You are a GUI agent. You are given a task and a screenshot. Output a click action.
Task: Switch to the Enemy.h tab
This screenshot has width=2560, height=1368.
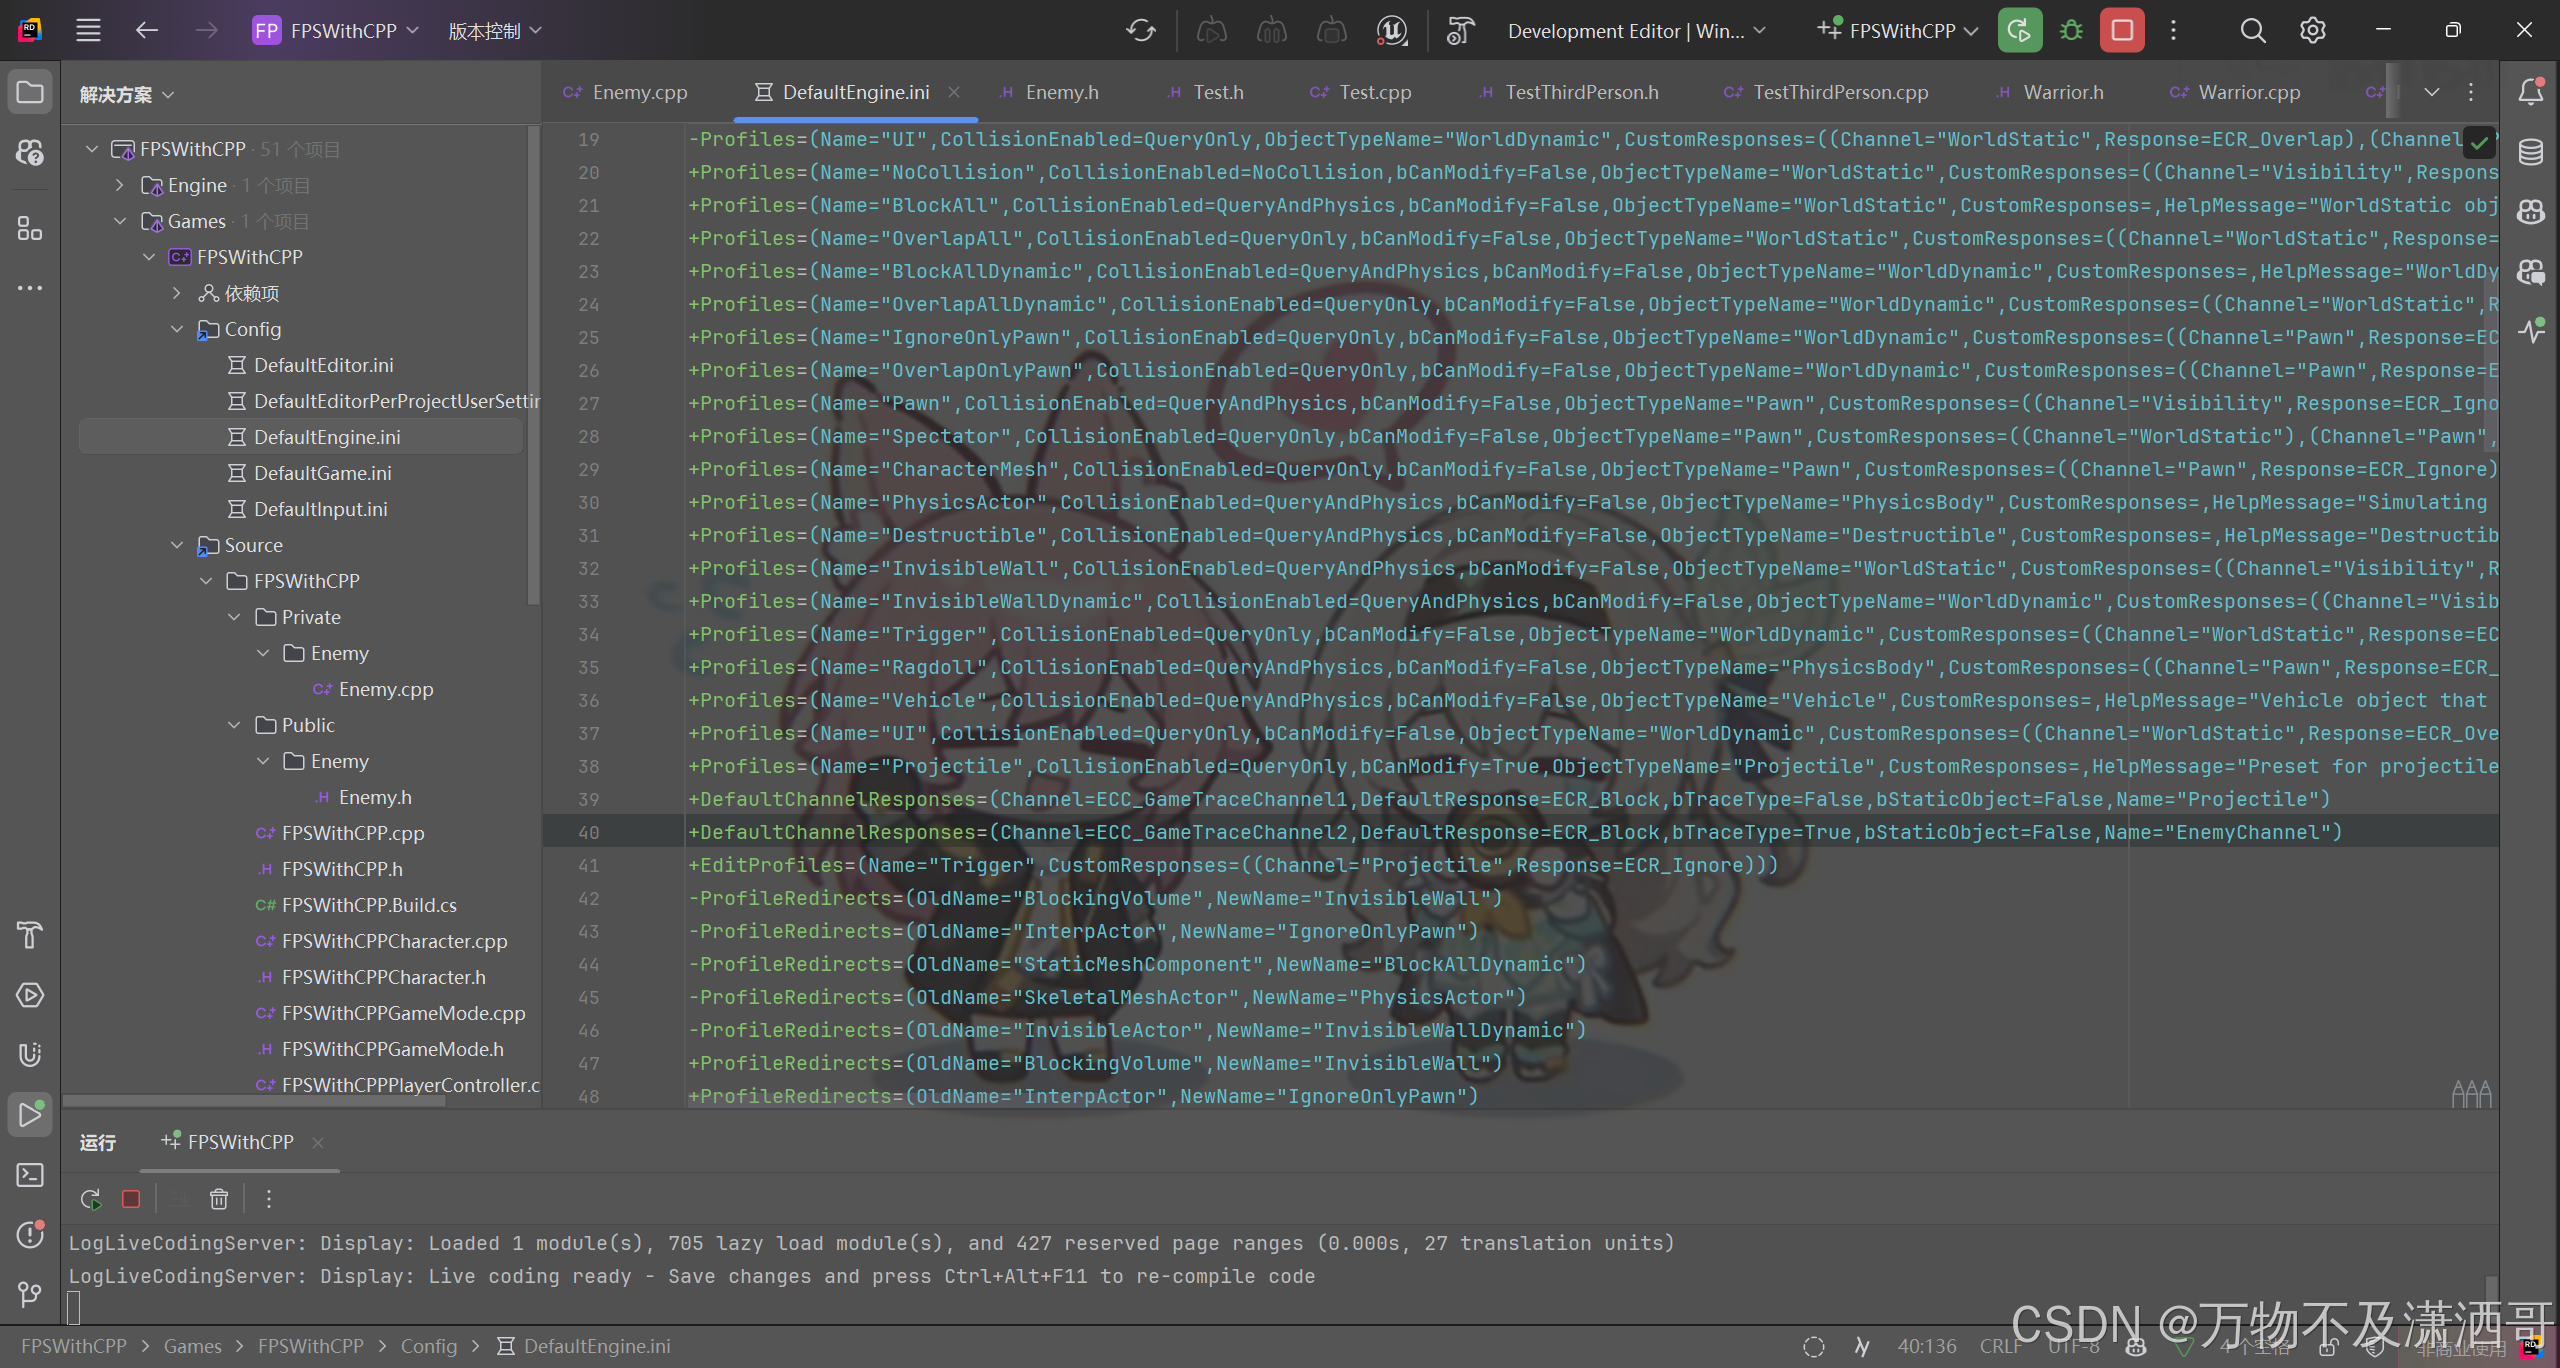[1061, 92]
